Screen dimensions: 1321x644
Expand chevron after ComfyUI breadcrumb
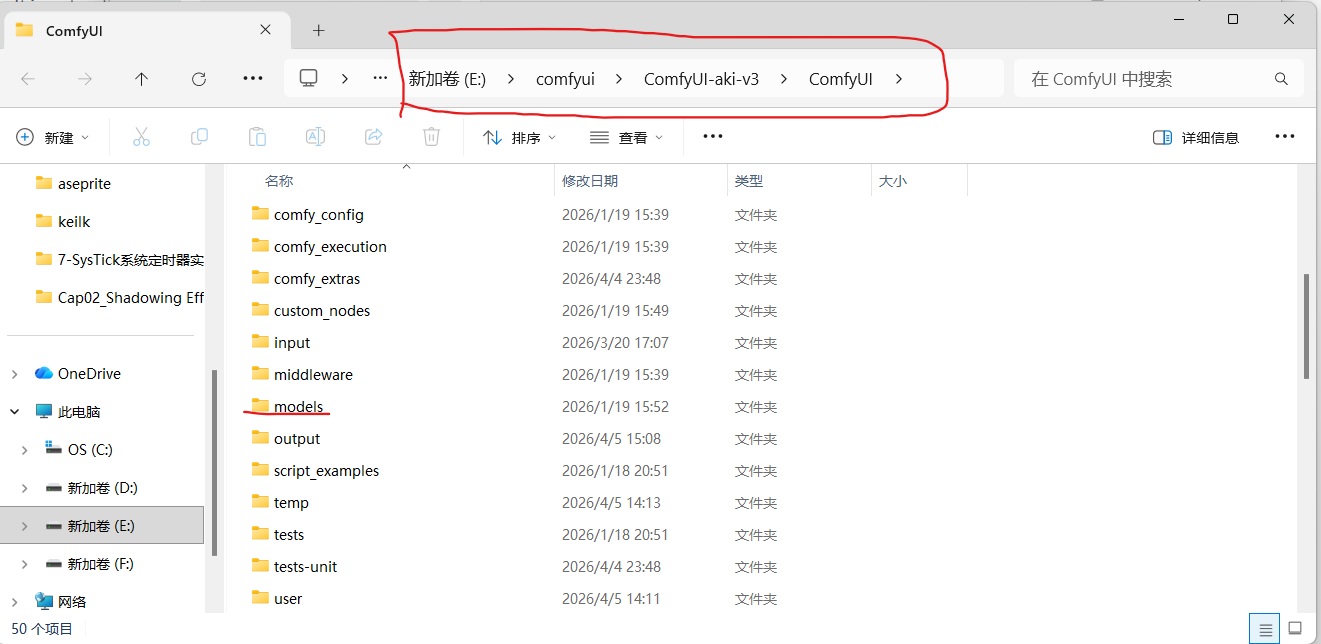pos(899,79)
